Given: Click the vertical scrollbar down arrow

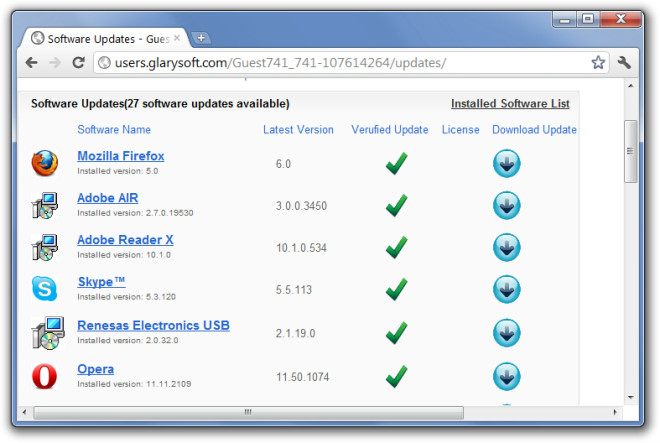Looking at the screenshot, I should 631,398.
